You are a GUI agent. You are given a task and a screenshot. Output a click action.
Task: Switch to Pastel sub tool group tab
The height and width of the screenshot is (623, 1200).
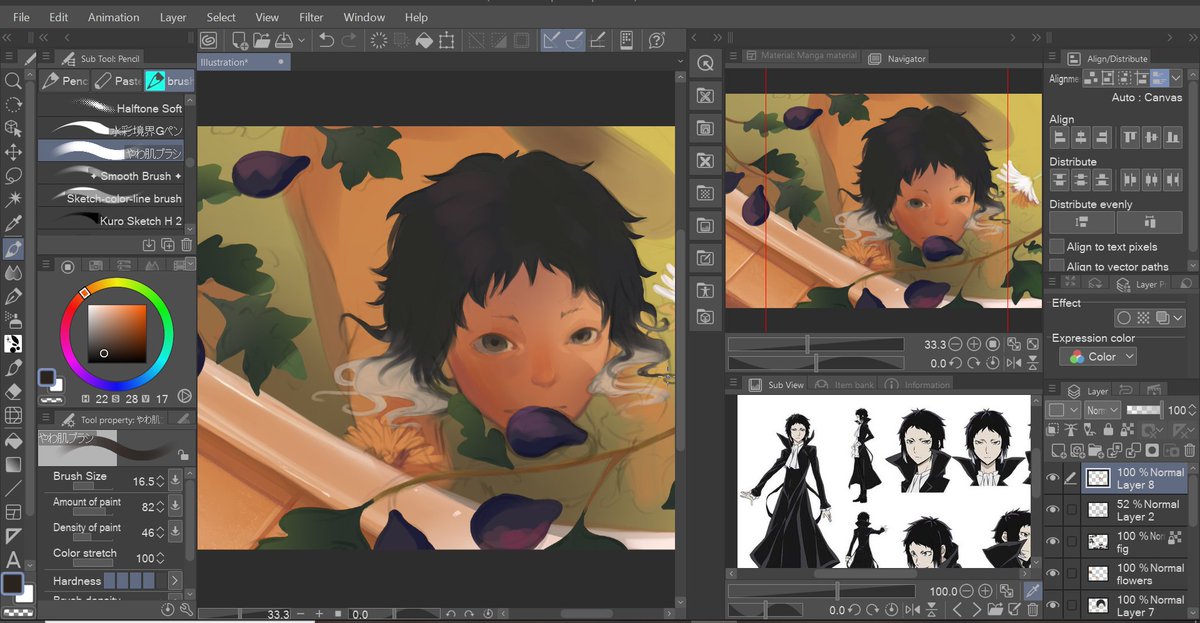pyautogui.click(x=118, y=81)
